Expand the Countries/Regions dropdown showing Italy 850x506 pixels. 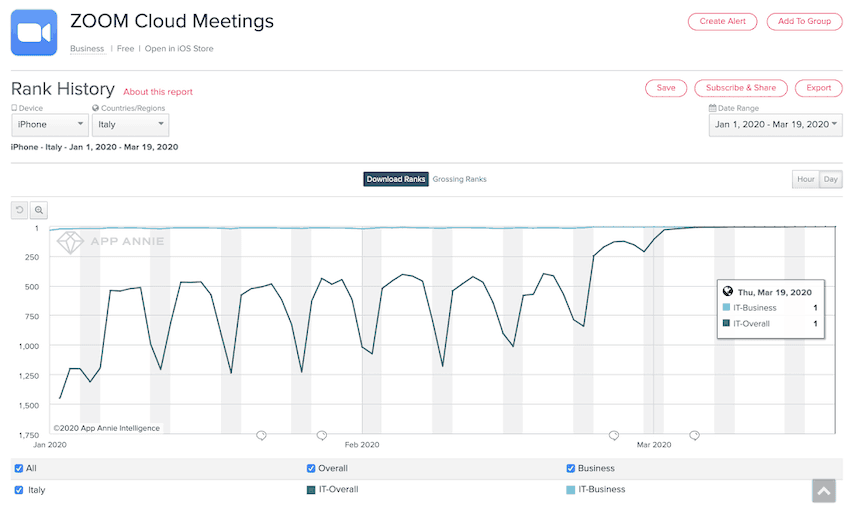pyautogui.click(x=130, y=125)
